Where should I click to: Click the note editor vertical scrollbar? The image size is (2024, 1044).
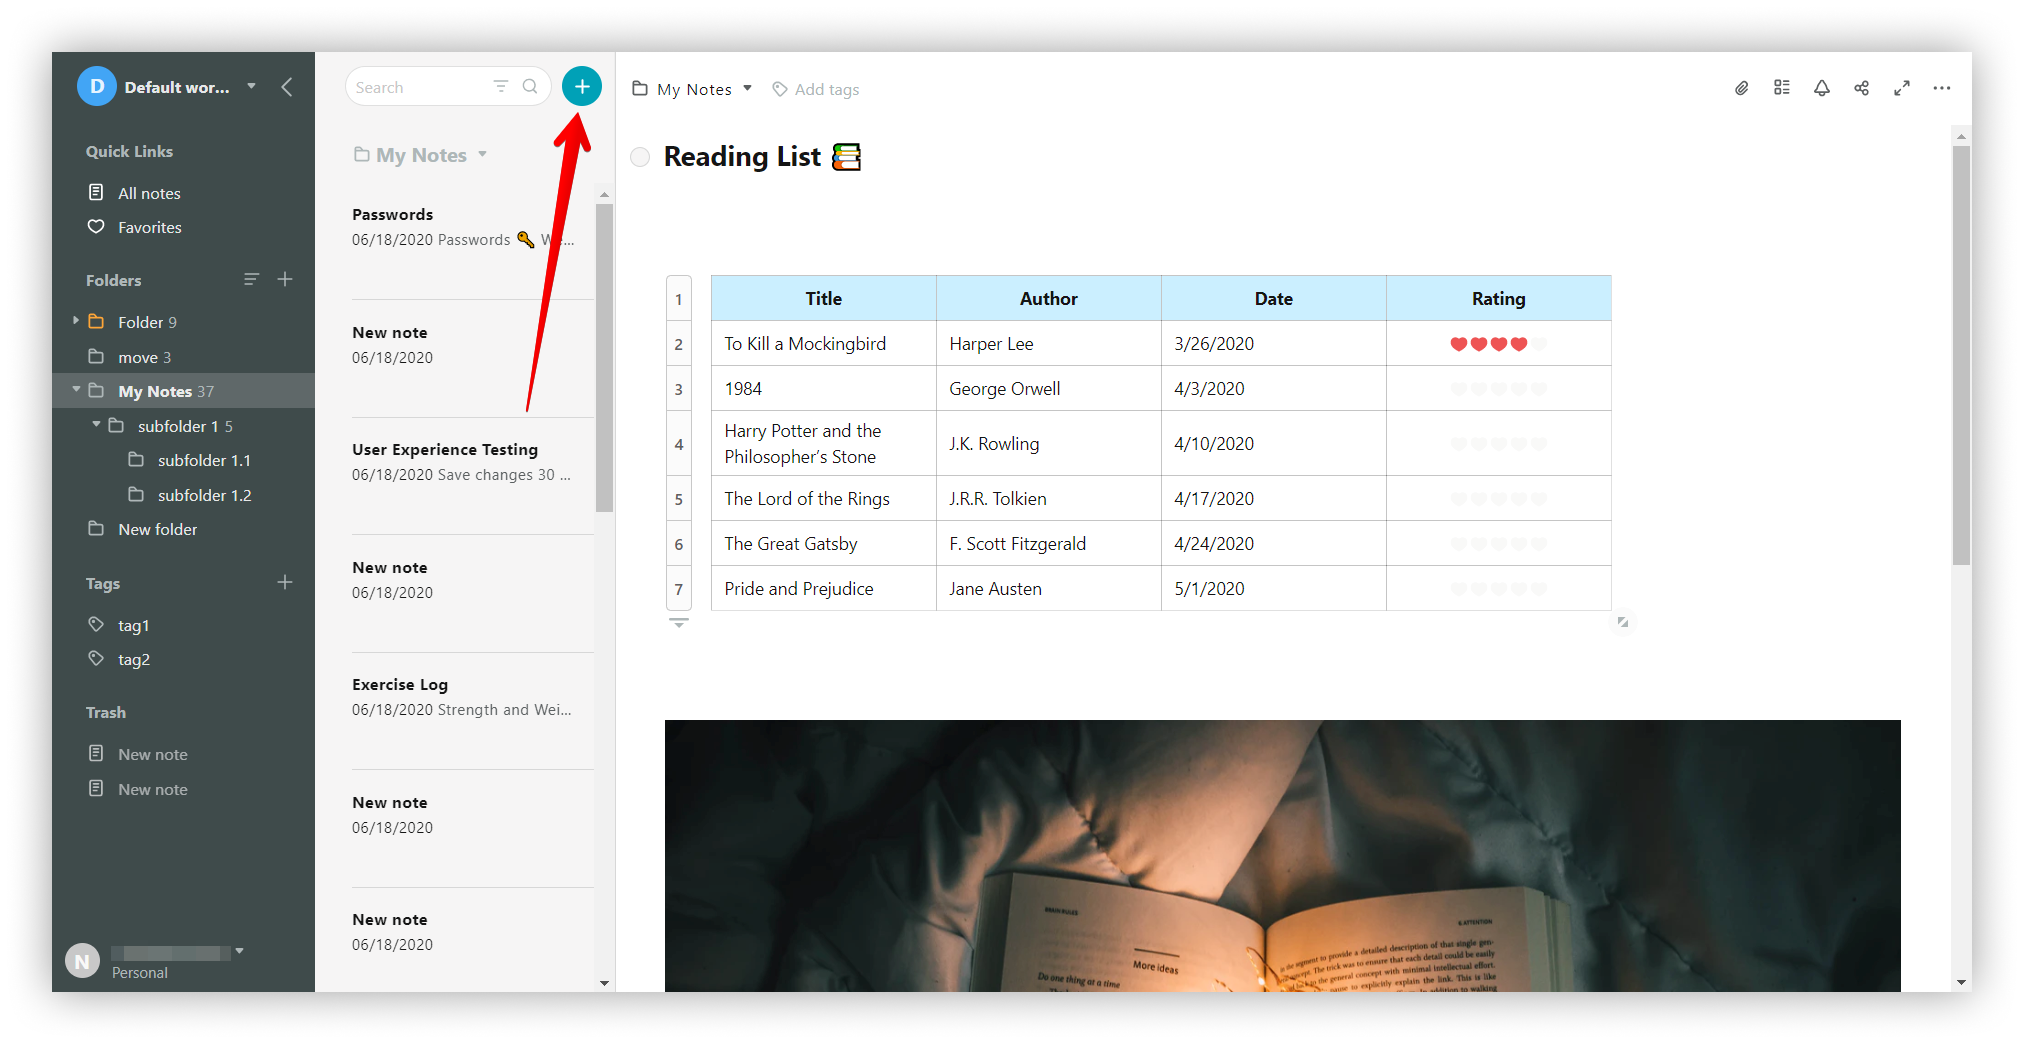click(1961, 355)
